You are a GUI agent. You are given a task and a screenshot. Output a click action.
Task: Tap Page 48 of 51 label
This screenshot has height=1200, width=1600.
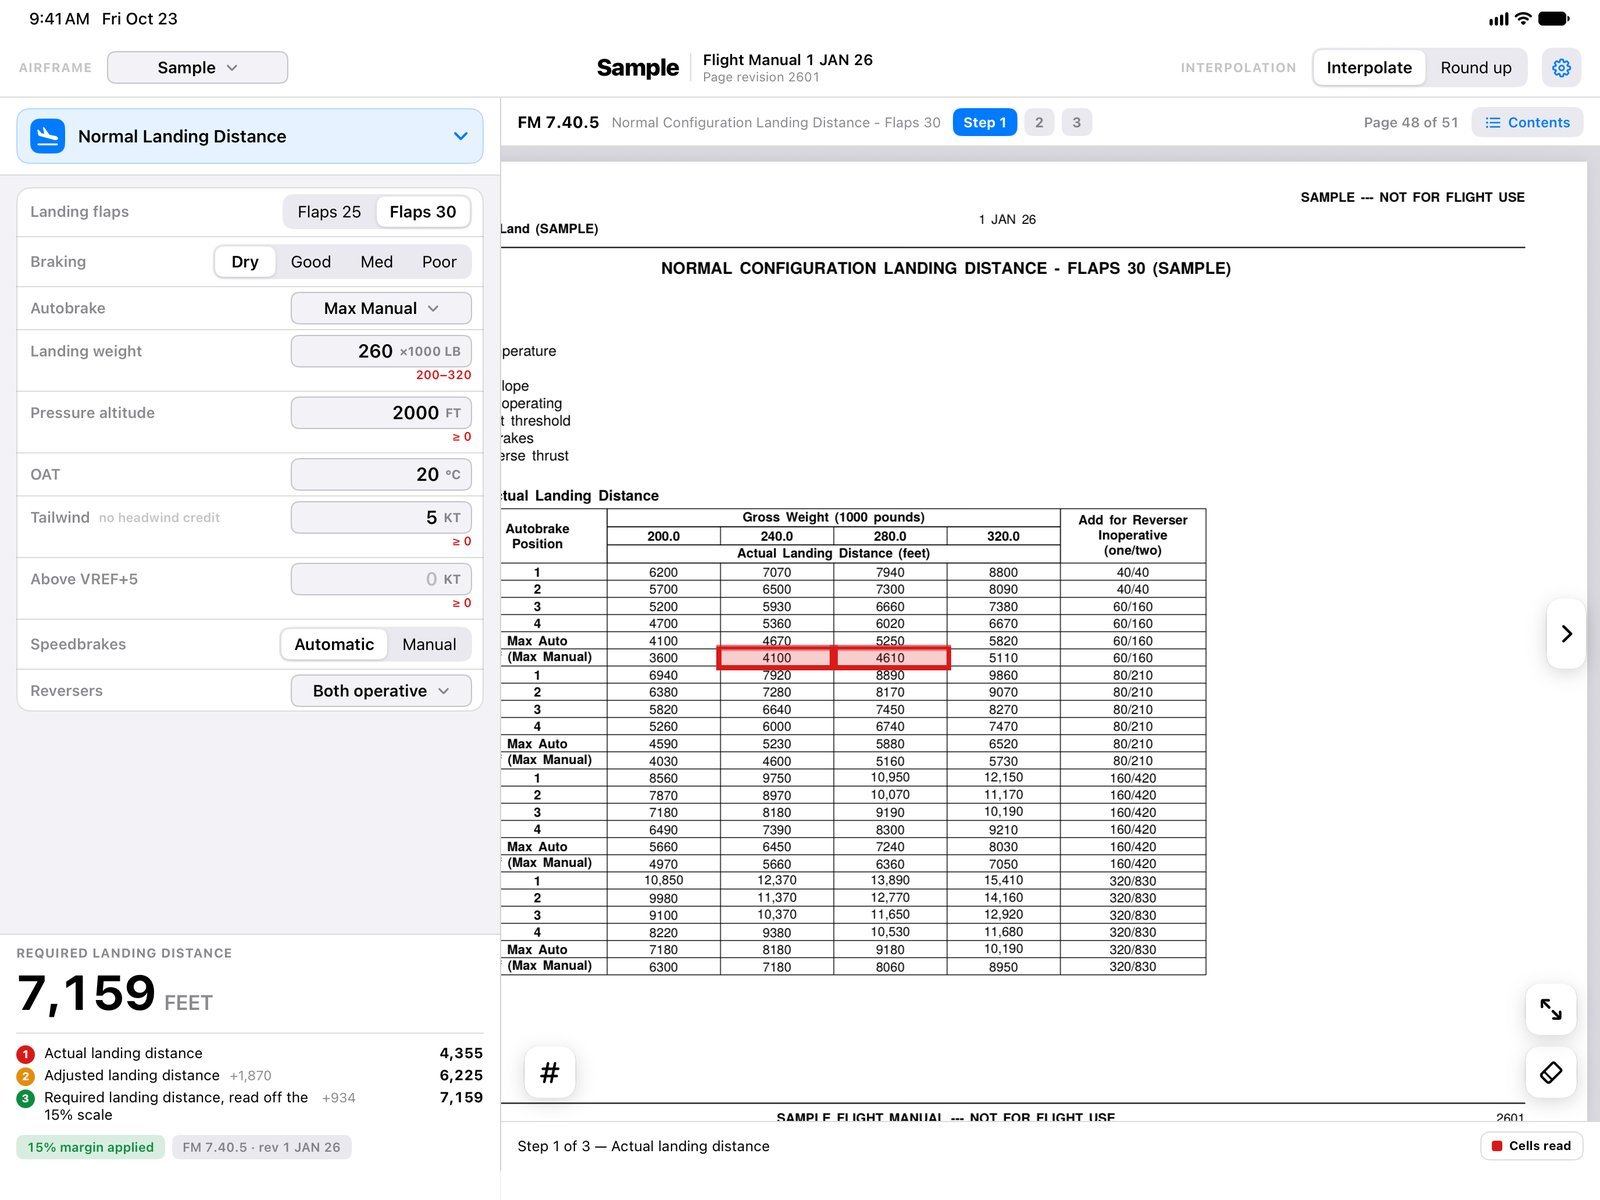click(1411, 122)
